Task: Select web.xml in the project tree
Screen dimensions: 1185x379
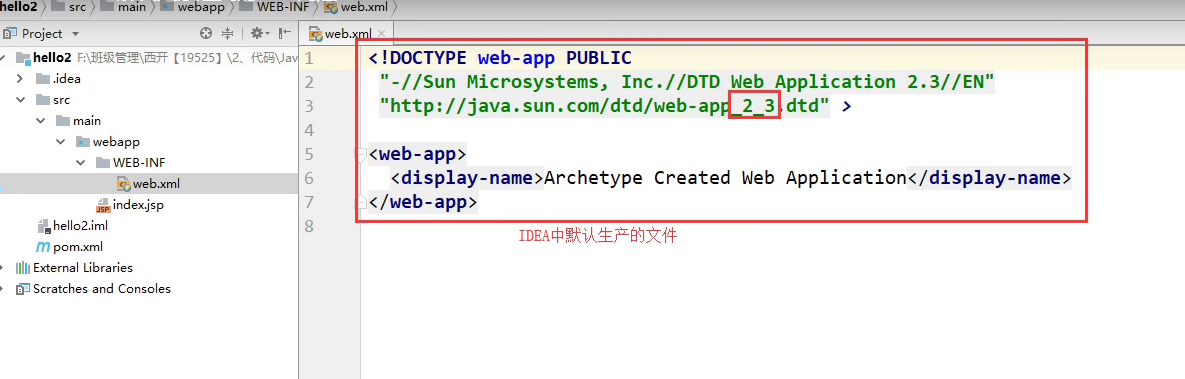Action: [x=149, y=184]
